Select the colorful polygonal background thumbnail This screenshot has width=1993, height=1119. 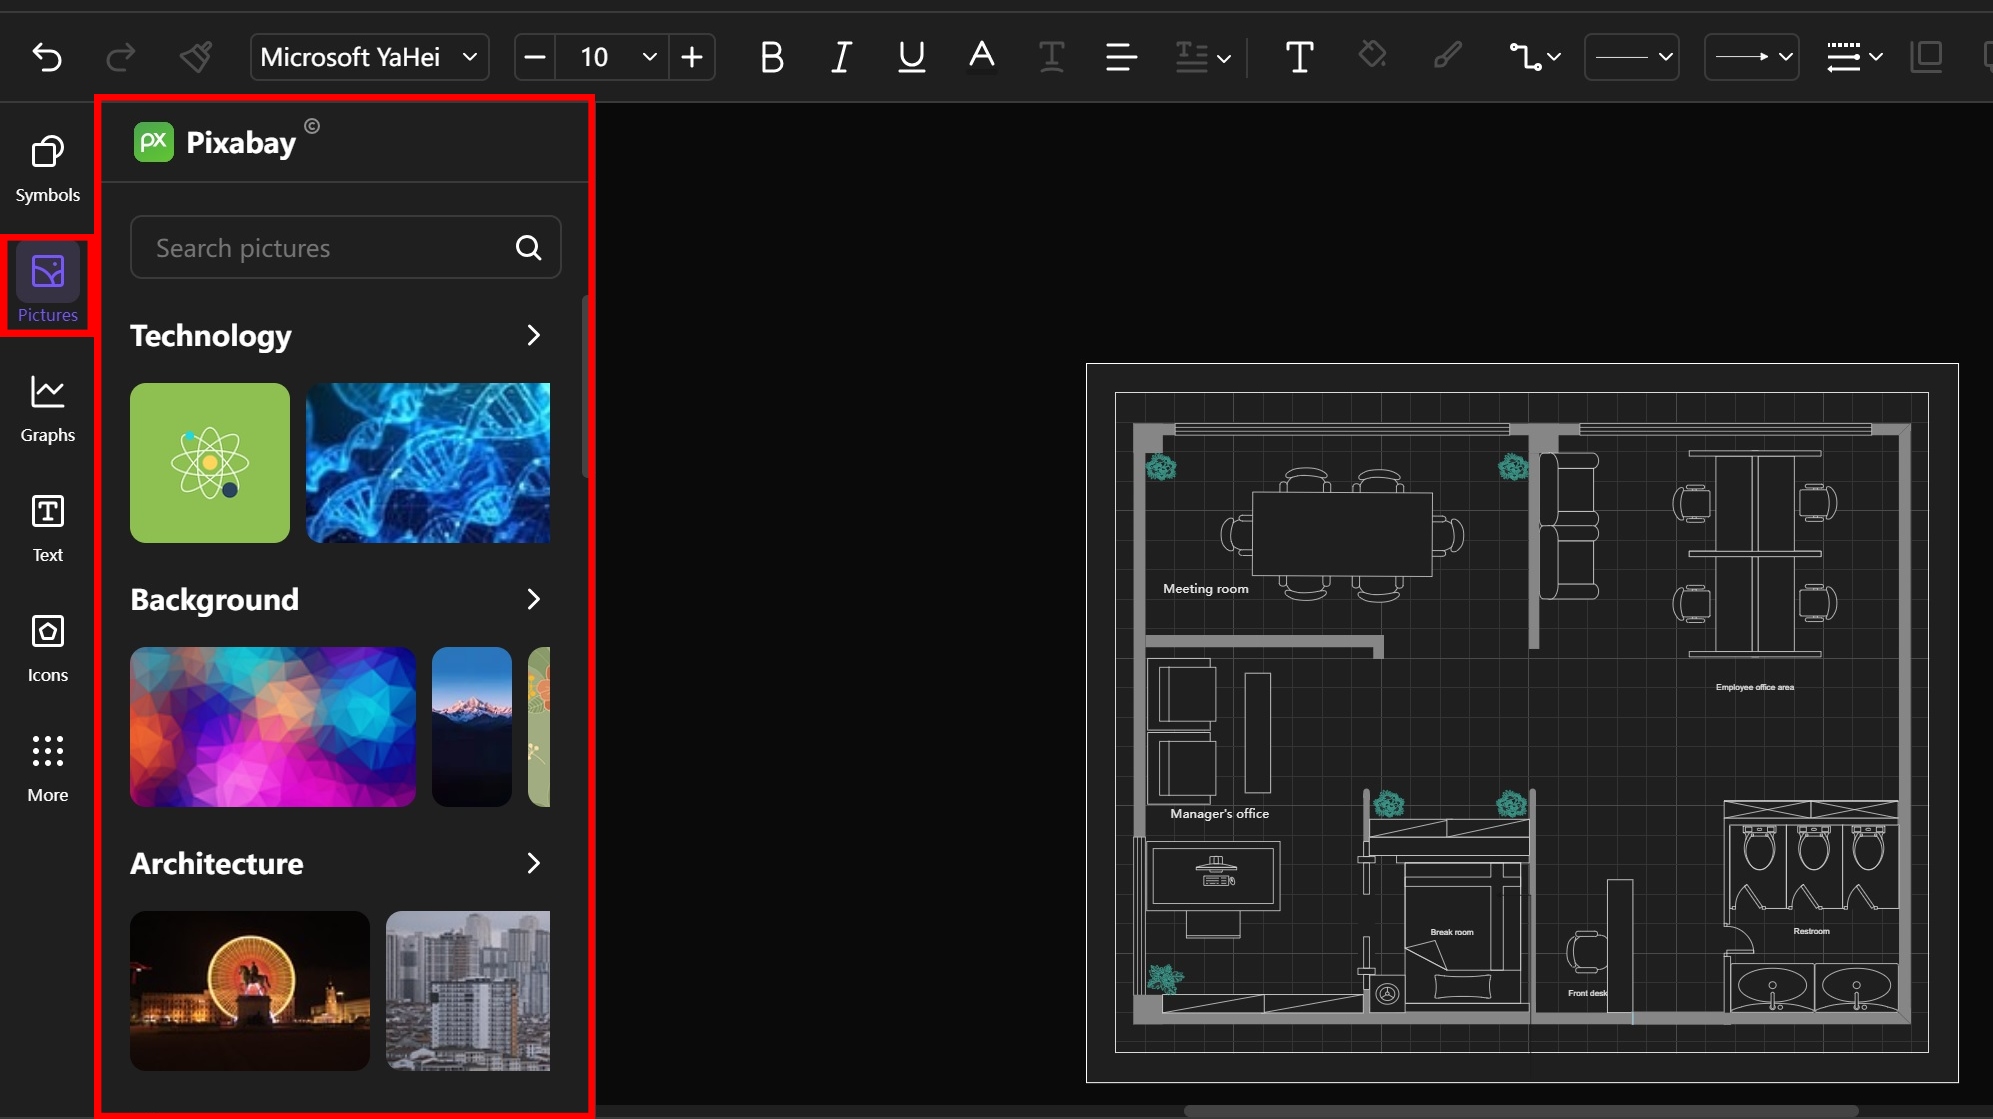271,726
